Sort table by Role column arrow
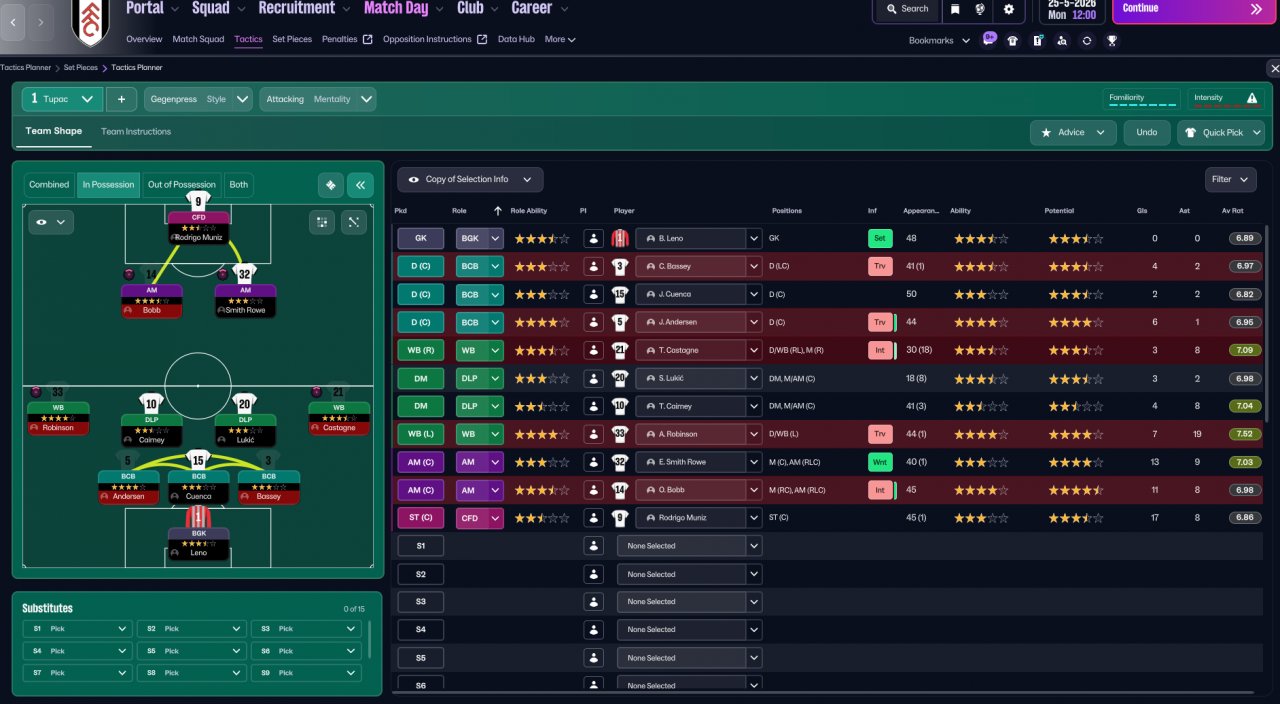This screenshot has height=704, width=1280. click(x=498, y=211)
